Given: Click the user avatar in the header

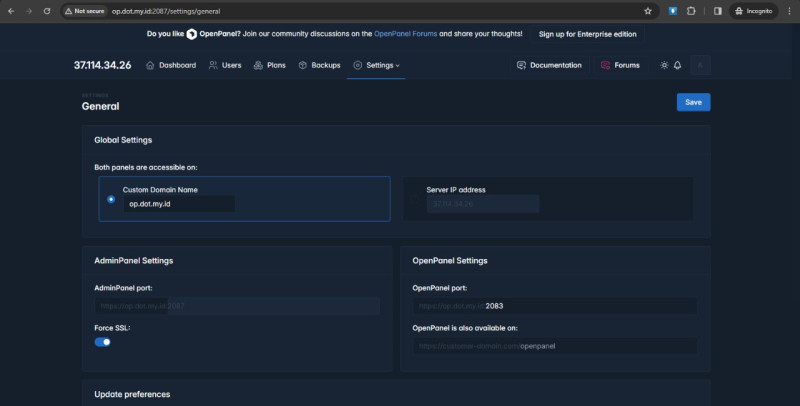Looking at the screenshot, I should tap(700, 65).
